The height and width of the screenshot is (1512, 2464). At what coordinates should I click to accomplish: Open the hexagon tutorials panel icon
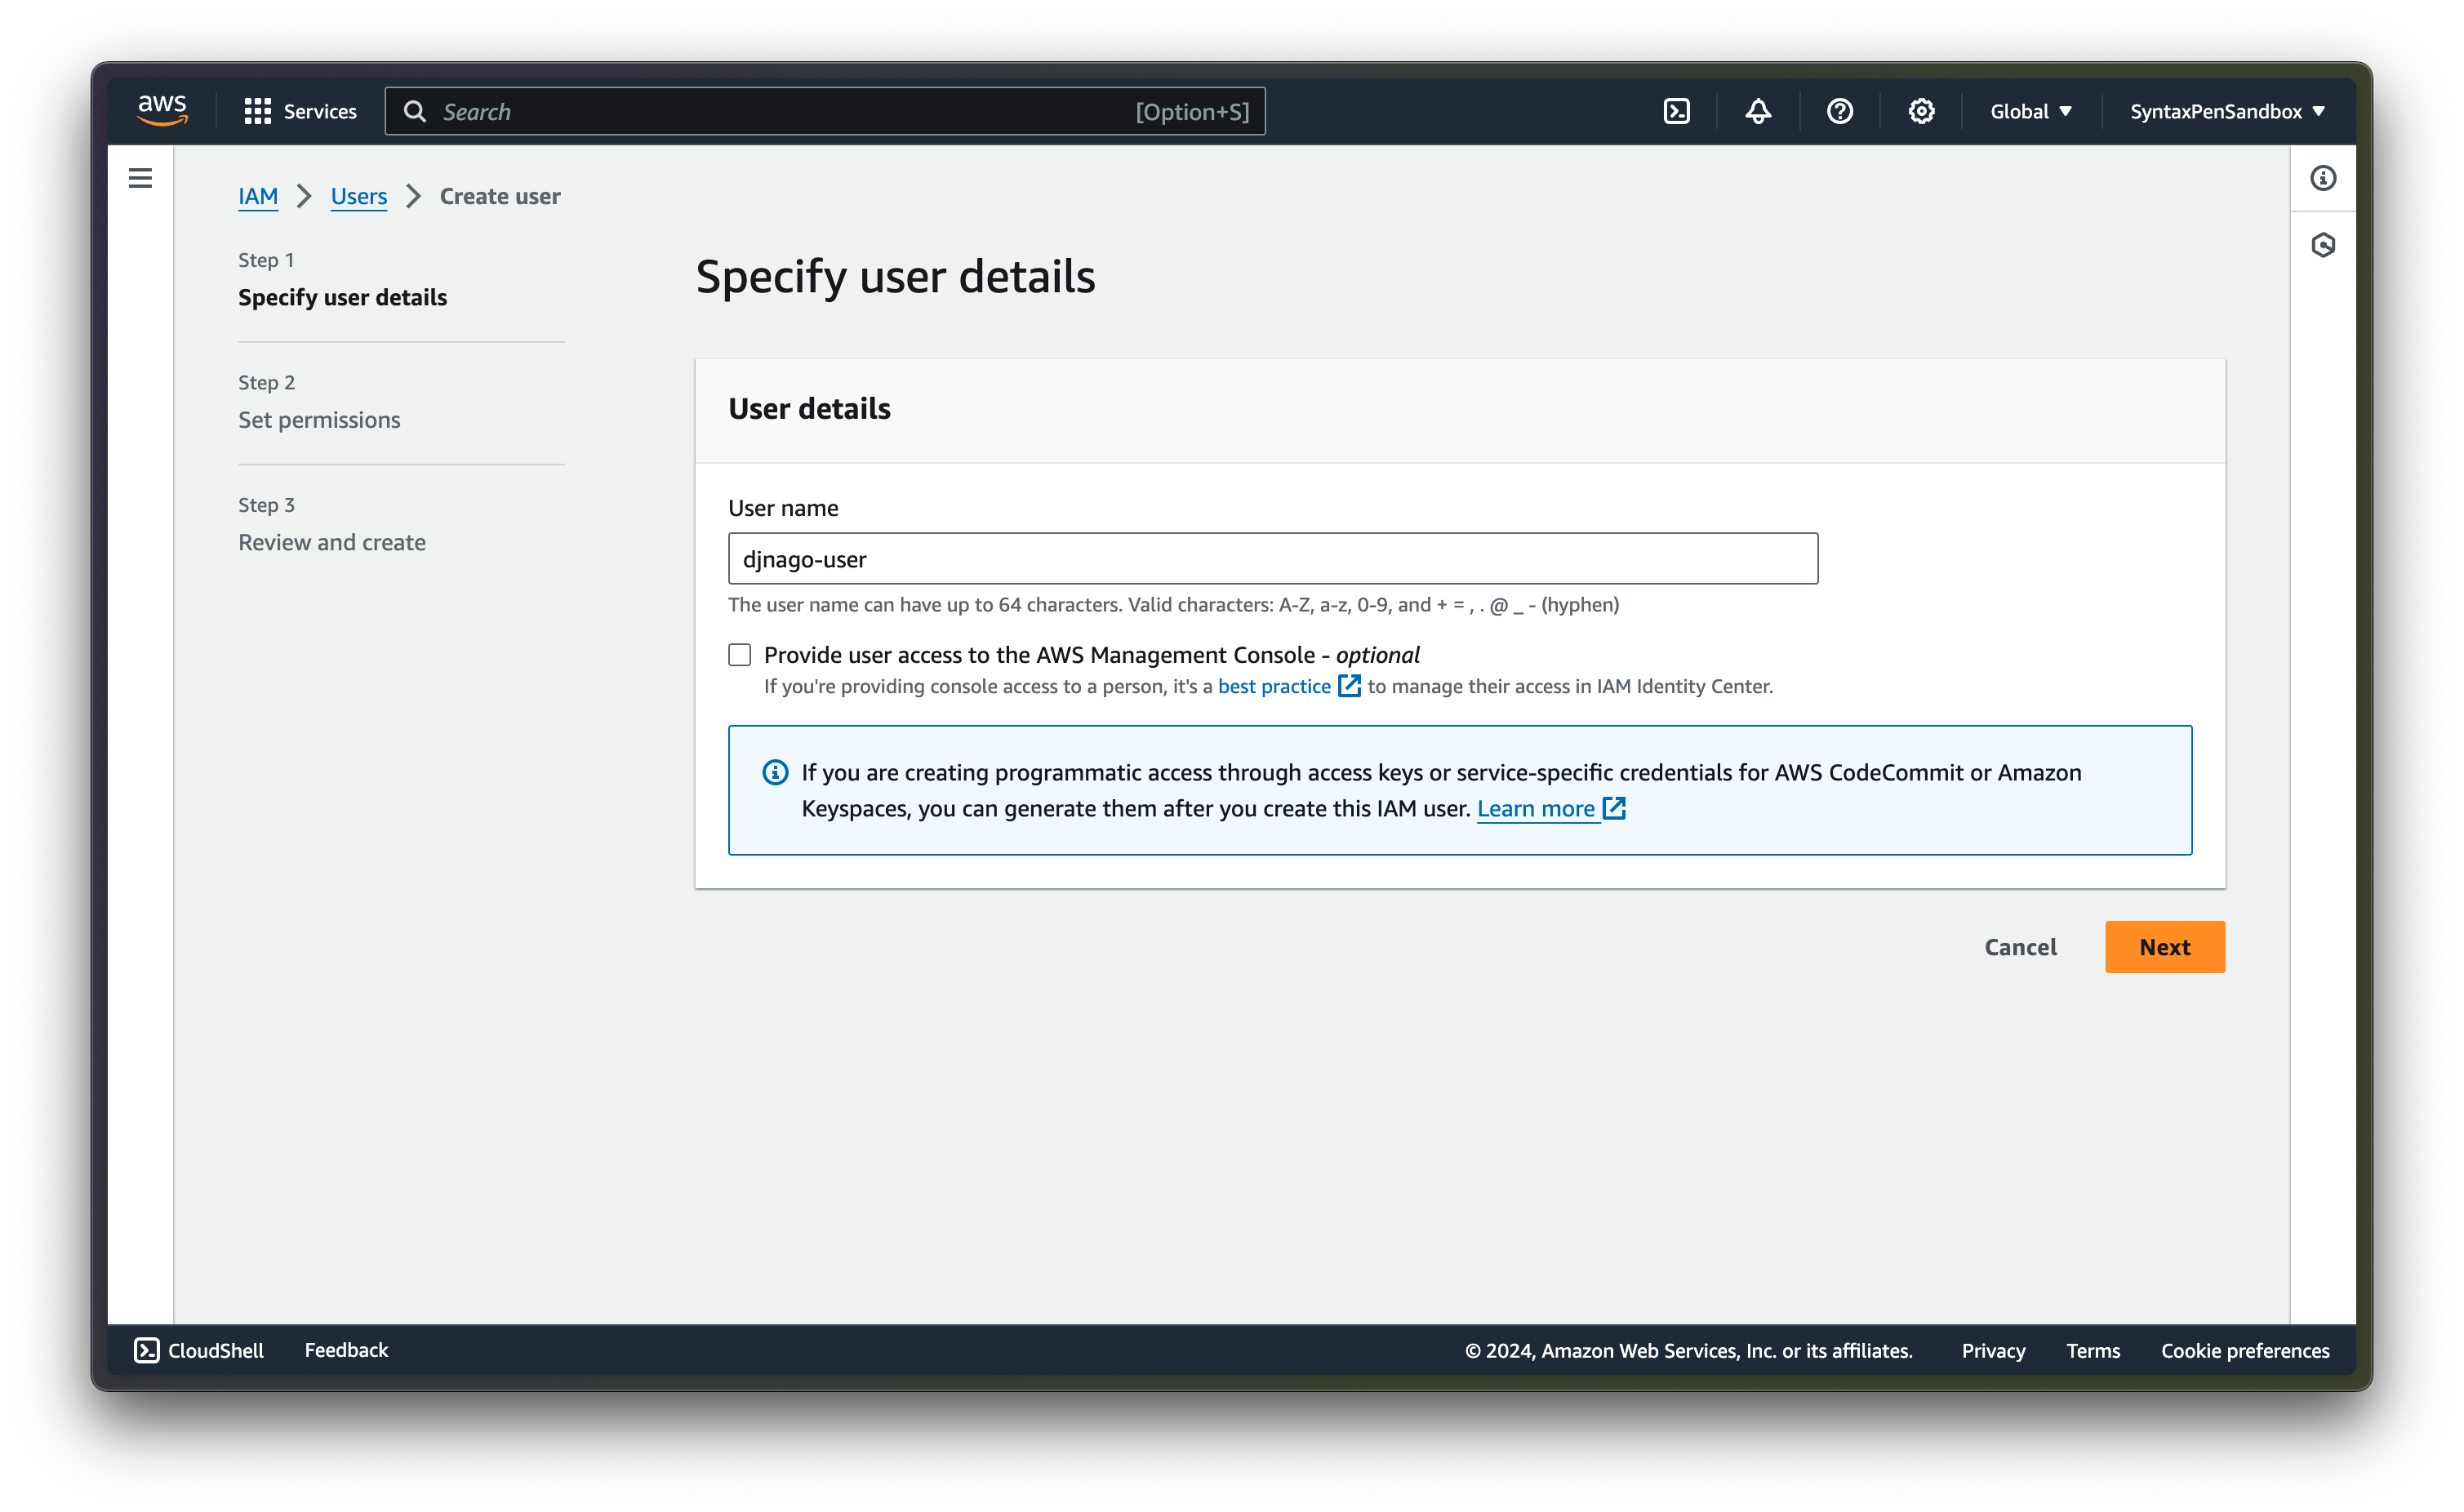[2322, 245]
